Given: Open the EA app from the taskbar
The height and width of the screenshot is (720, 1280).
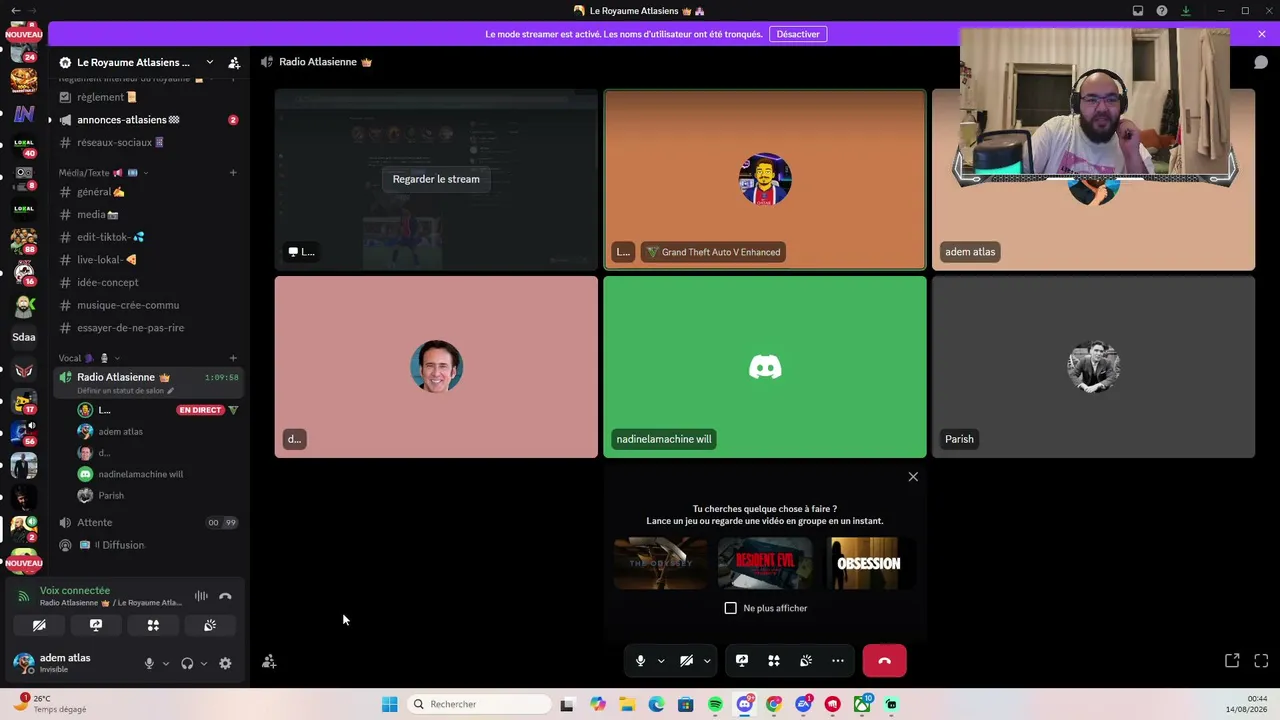Looking at the screenshot, I should [803, 704].
